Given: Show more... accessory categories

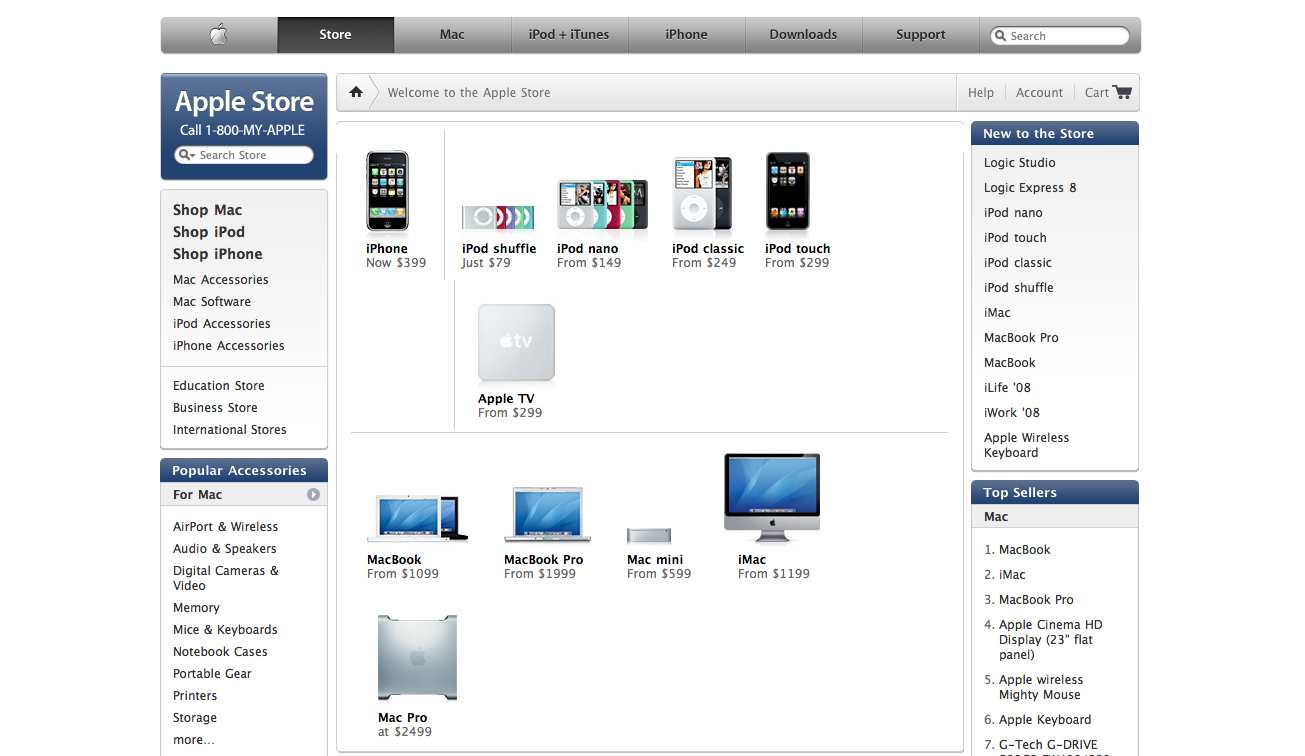Looking at the screenshot, I should click(194, 740).
